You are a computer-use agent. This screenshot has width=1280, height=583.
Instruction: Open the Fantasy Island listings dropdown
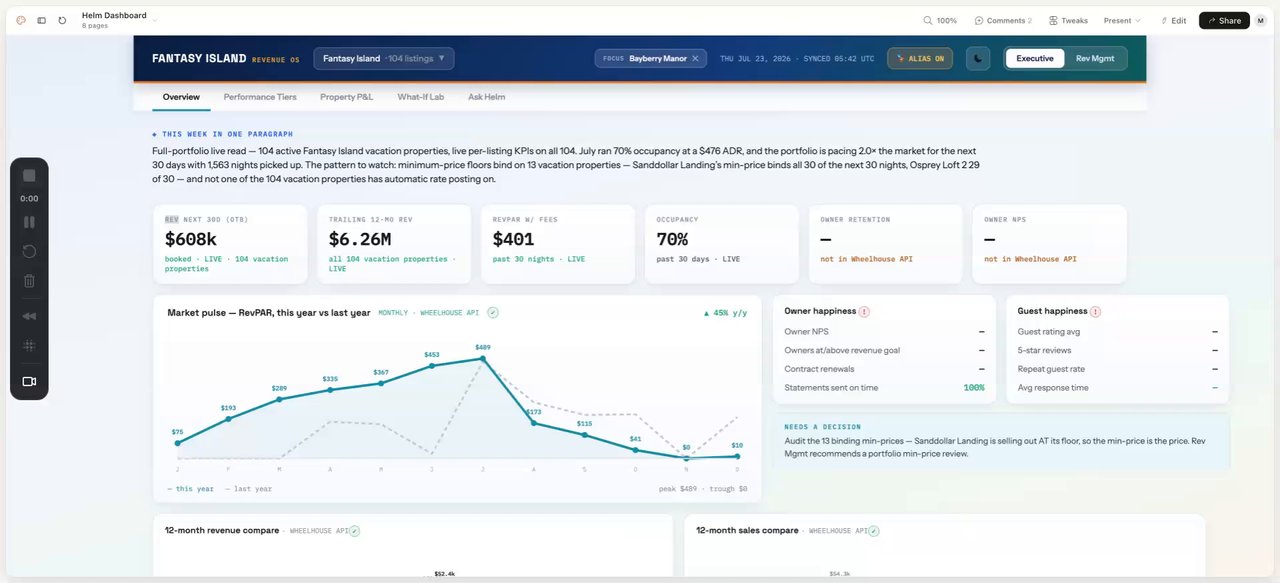384,58
